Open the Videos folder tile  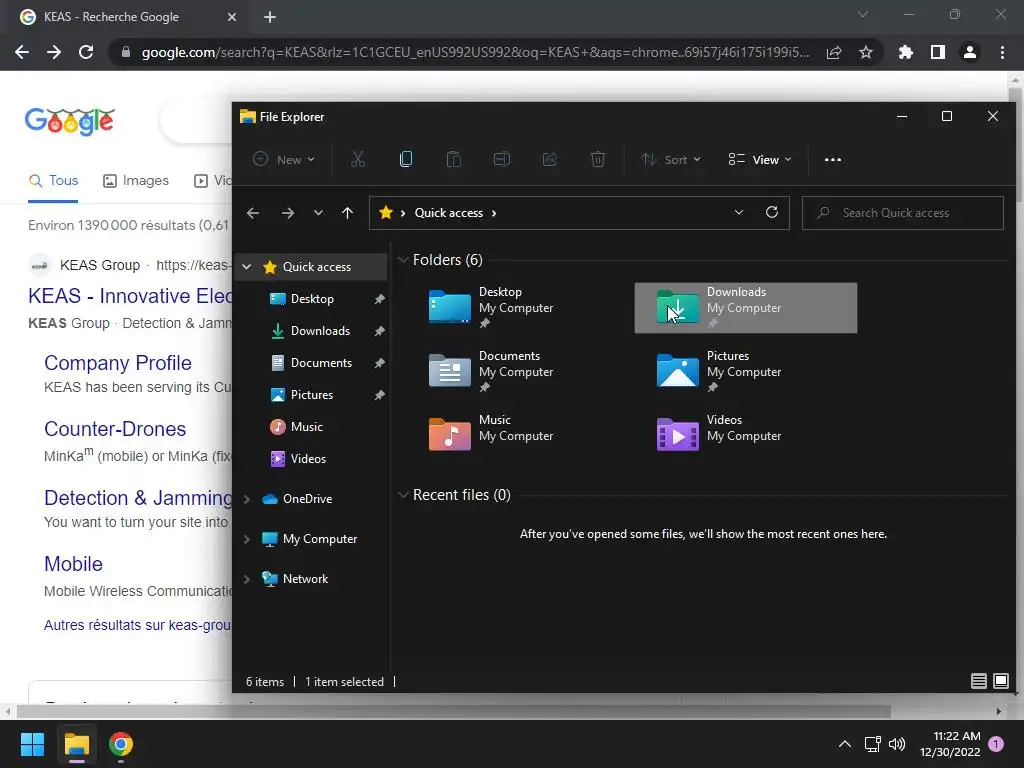[x=746, y=436]
